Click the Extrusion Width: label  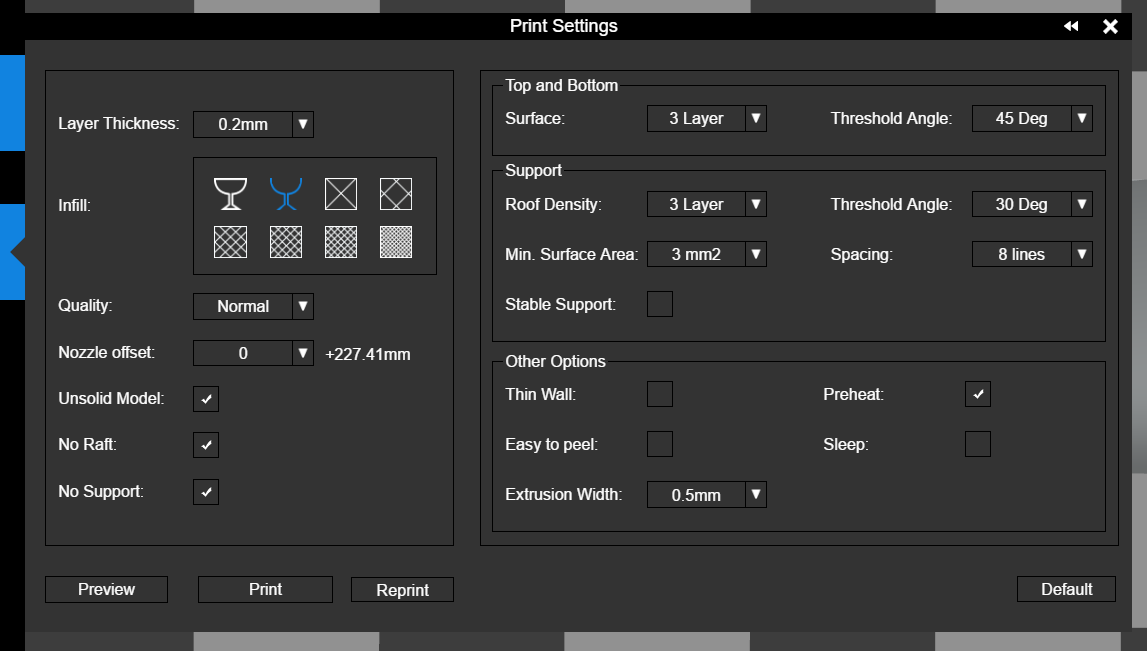tap(563, 494)
